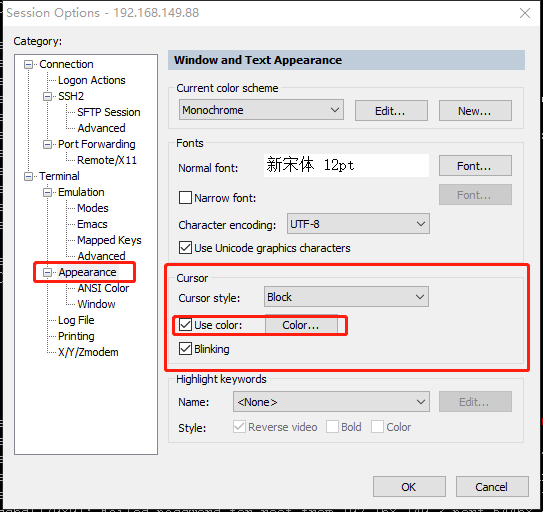Click Edit... for Highlight keywords
This screenshot has height=512, width=543.
click(x=475, y=402)
